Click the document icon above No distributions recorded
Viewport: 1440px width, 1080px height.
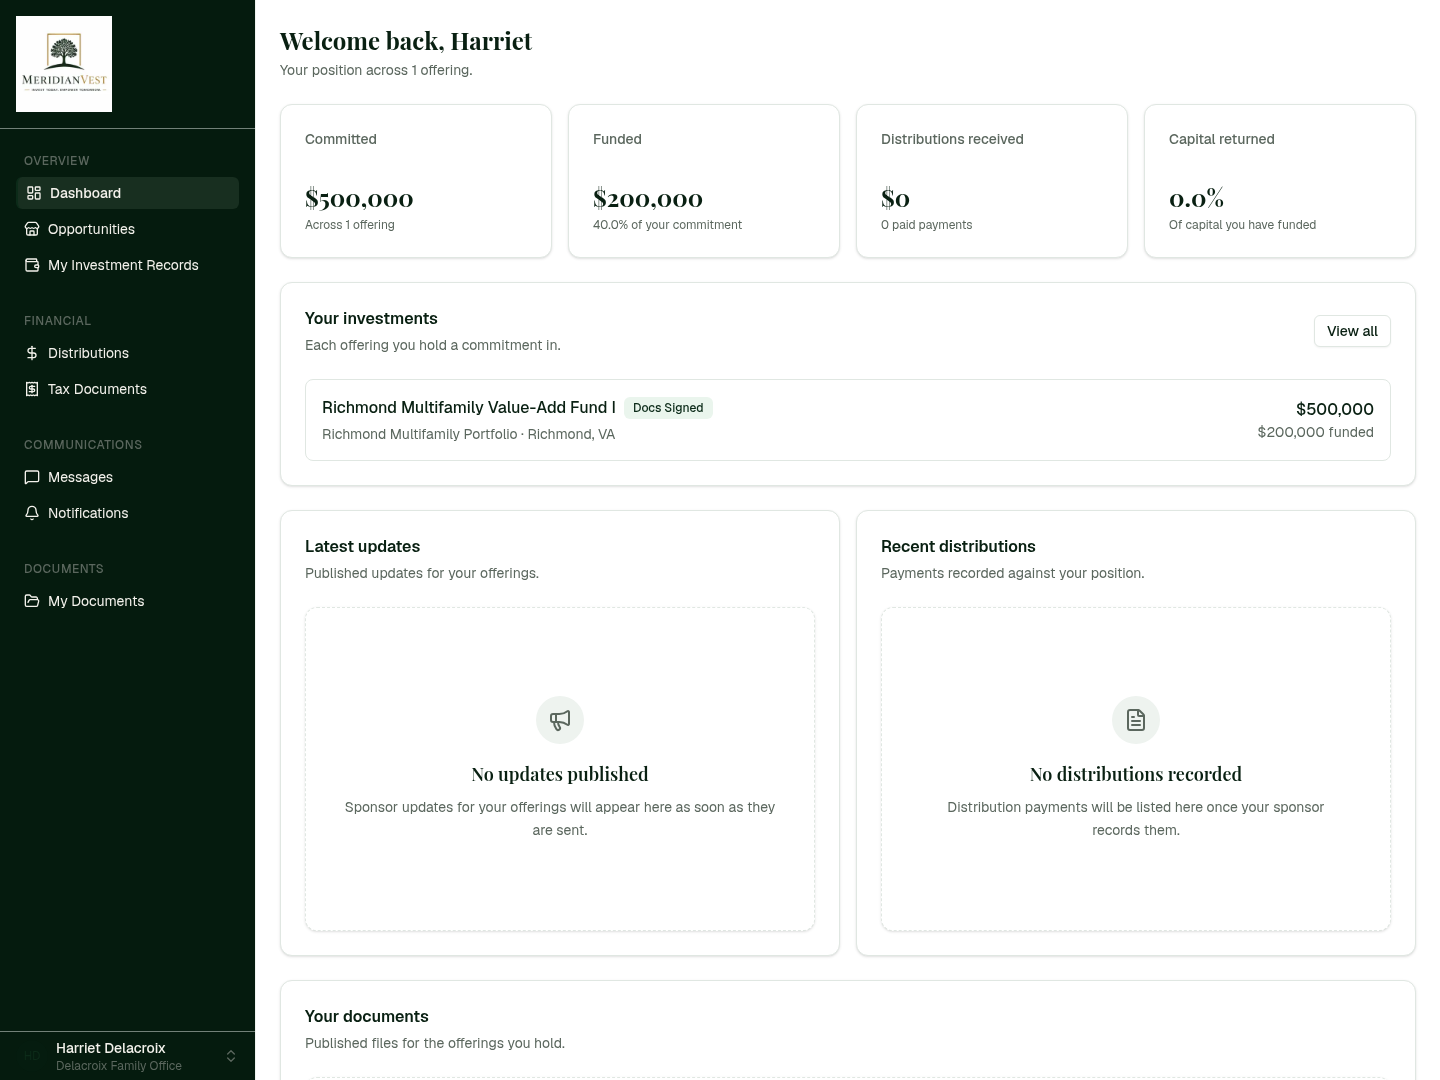[1136, 720]
